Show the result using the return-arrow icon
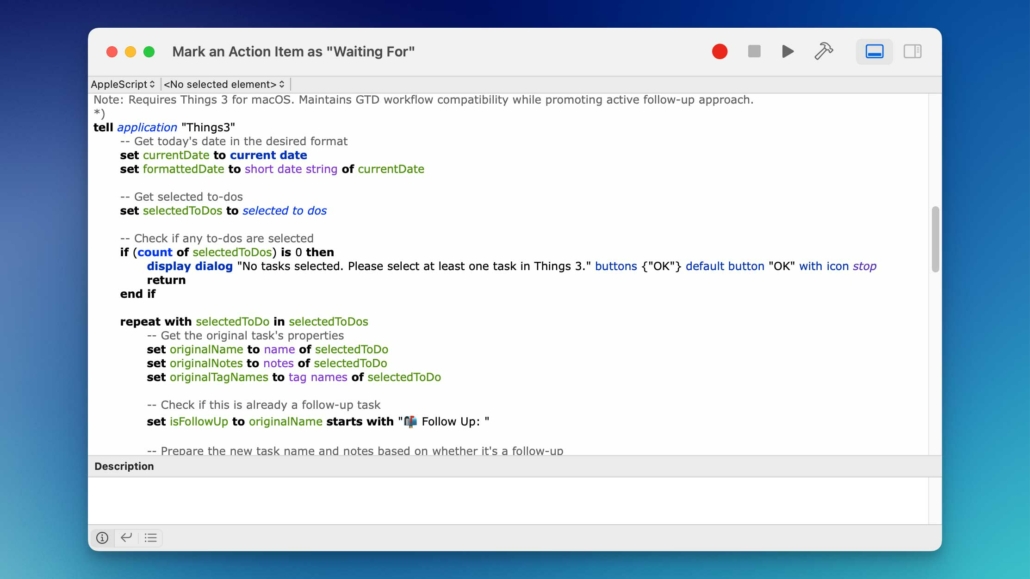The image size is (1030, 579). (126, 538)
